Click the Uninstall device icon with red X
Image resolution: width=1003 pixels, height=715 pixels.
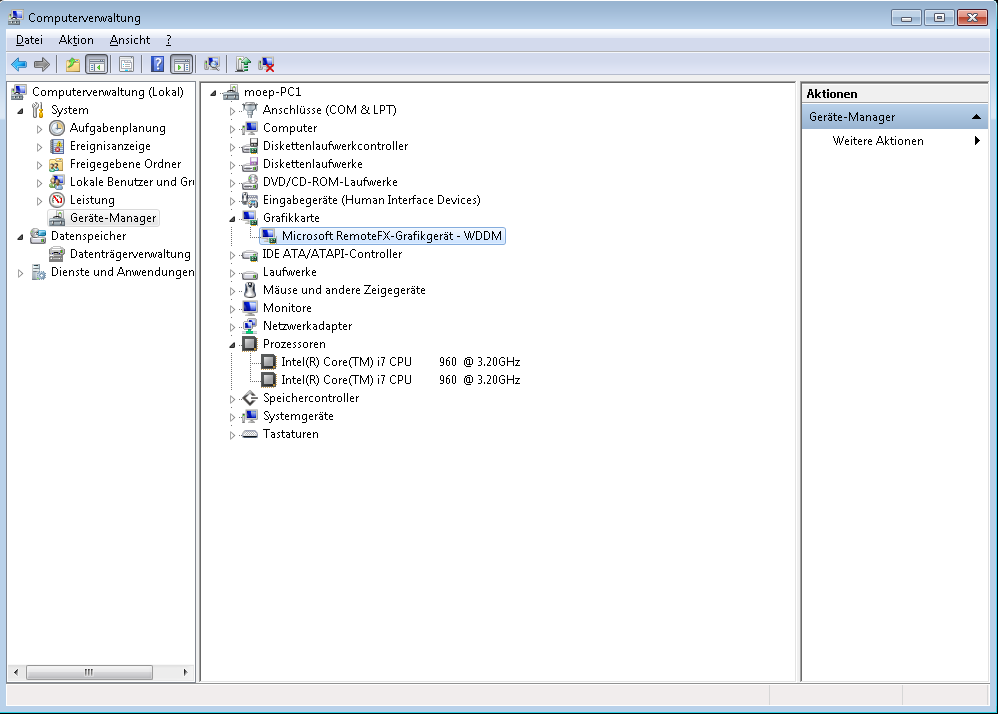(266, 65)
